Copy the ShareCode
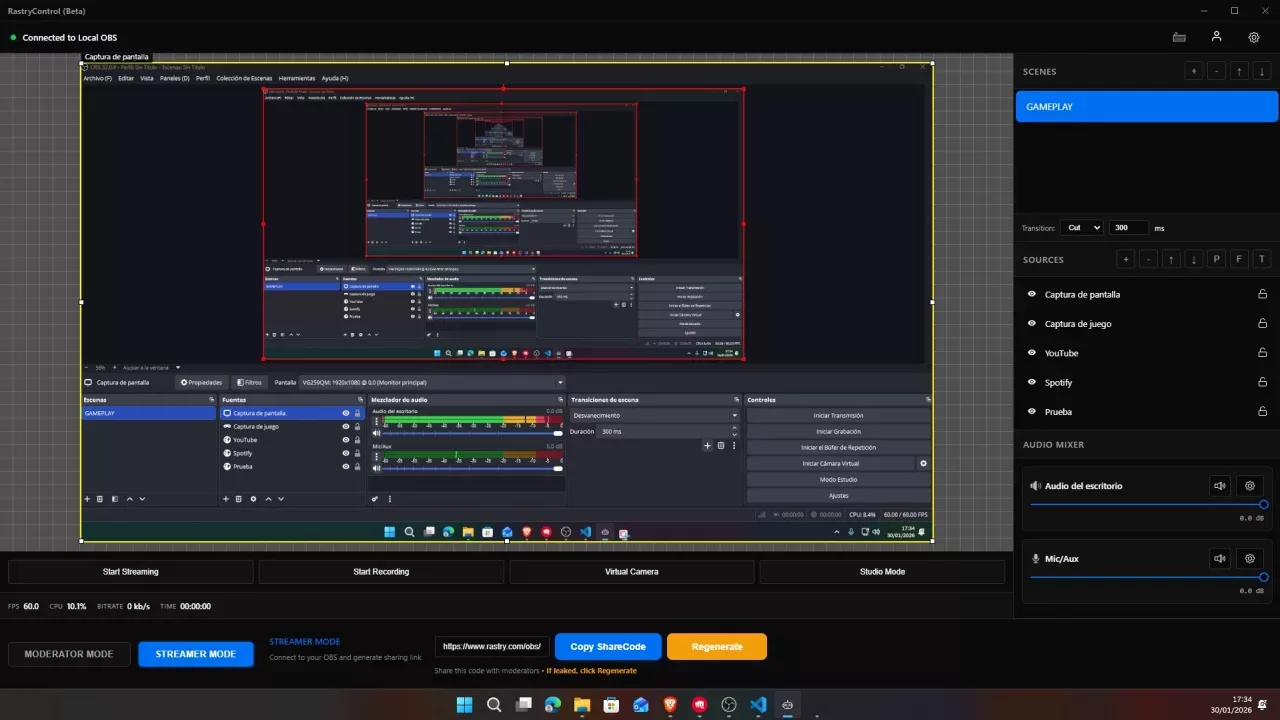 coord(608,647)
